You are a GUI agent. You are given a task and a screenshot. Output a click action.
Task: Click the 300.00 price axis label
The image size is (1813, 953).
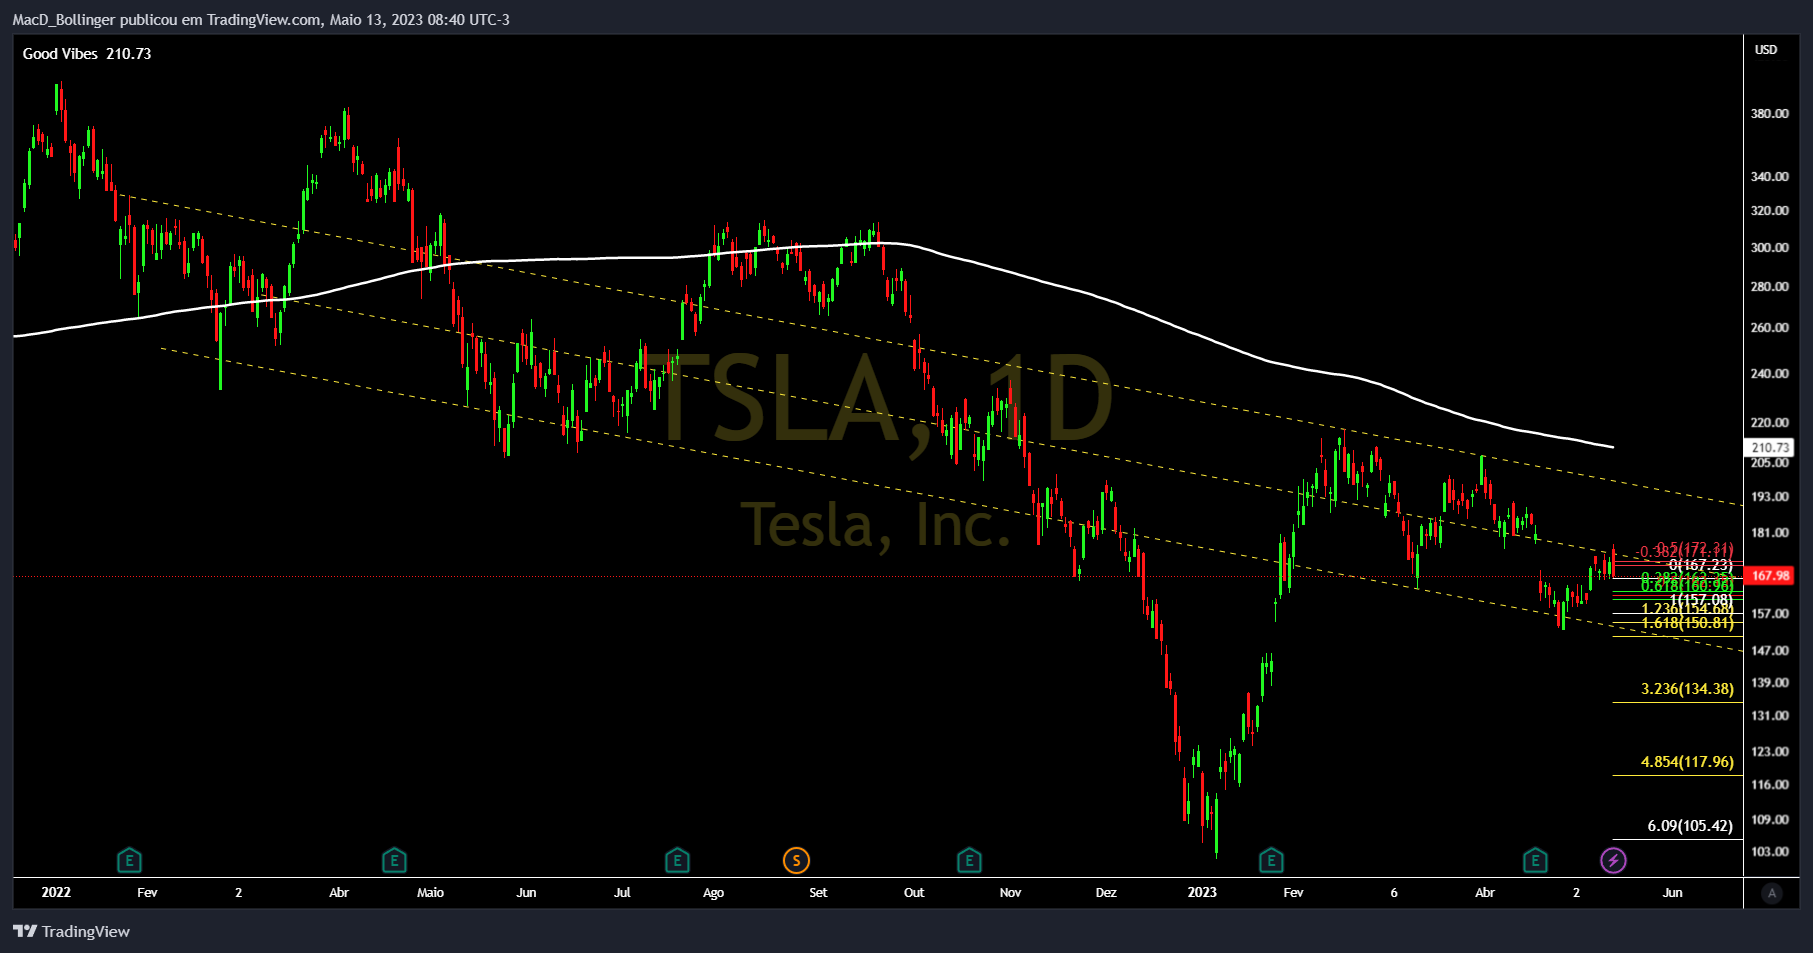coord(1770,248)
